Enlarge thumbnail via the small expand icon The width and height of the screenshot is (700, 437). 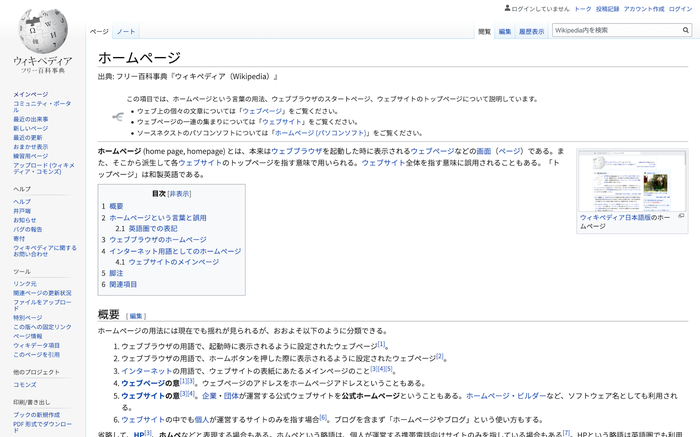(681, 216)
